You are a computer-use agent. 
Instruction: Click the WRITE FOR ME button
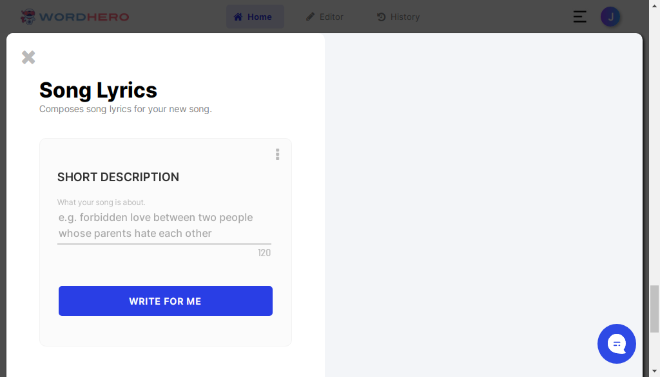tap(165, 301)
